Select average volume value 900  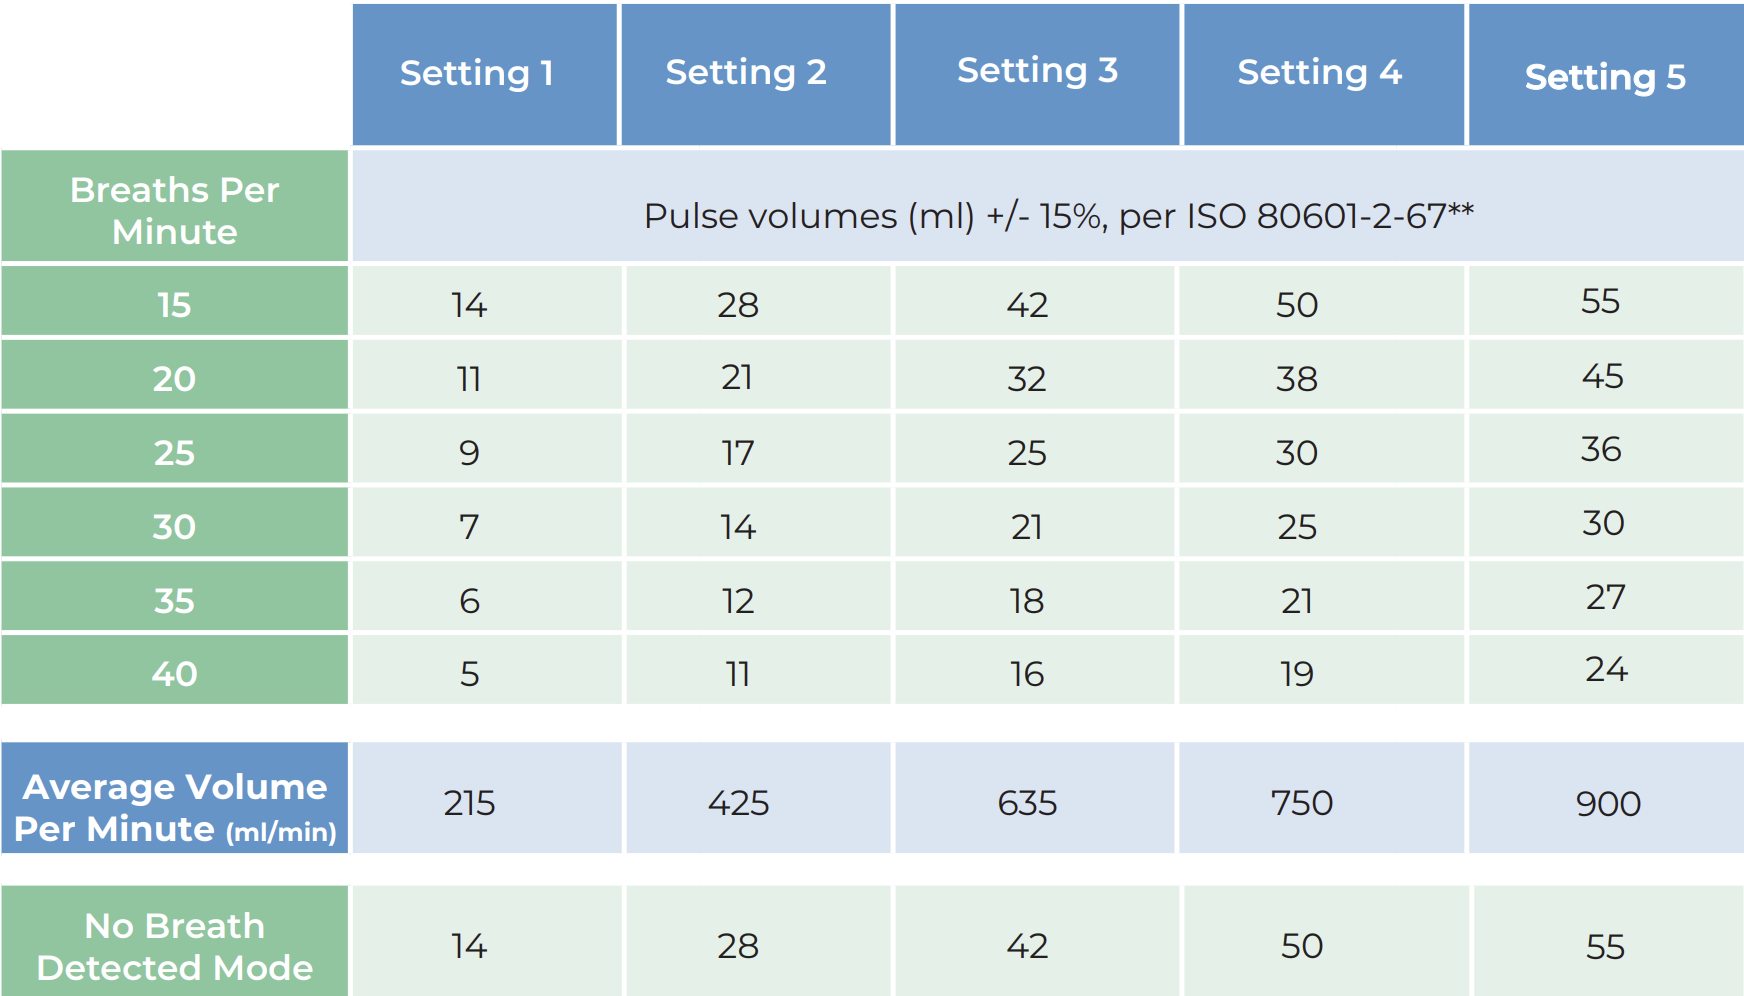(1607, 803)
